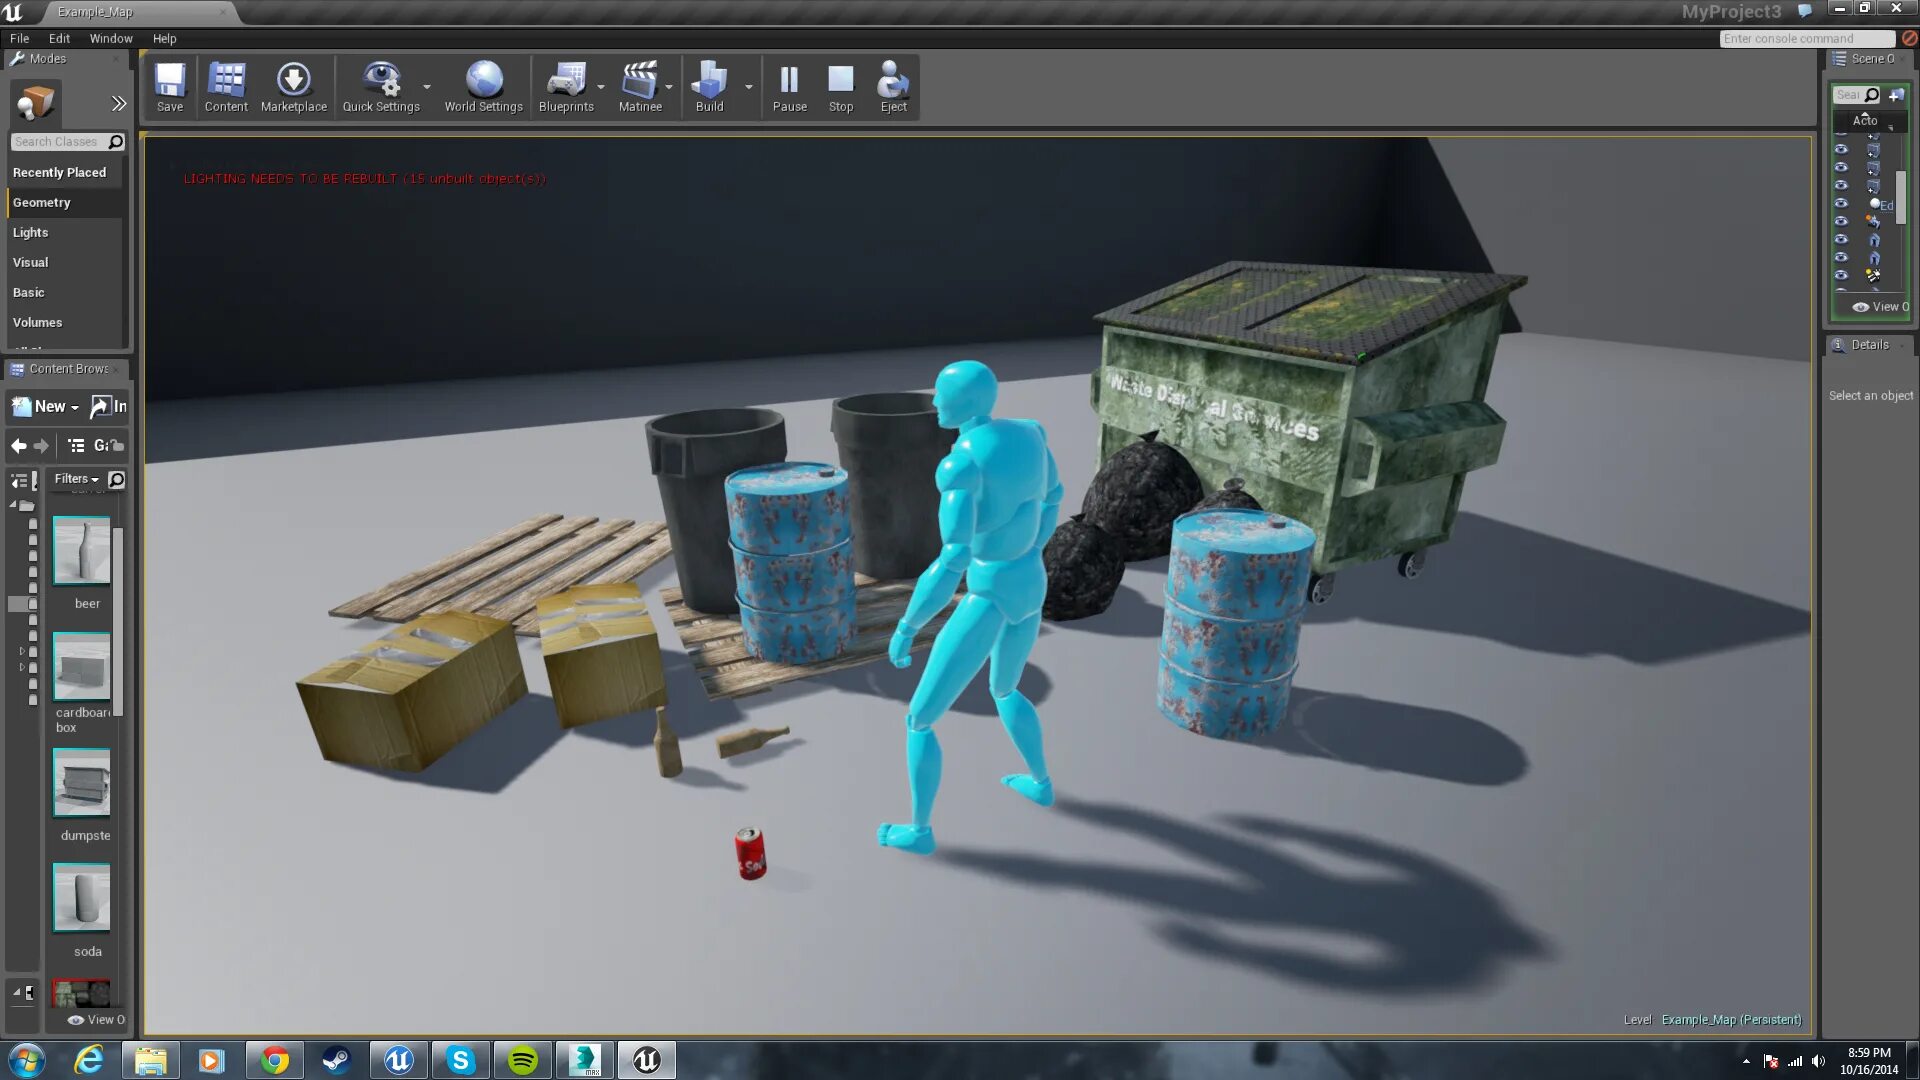Open the Filters dropdown in Content Browser

tap(77, 479)
